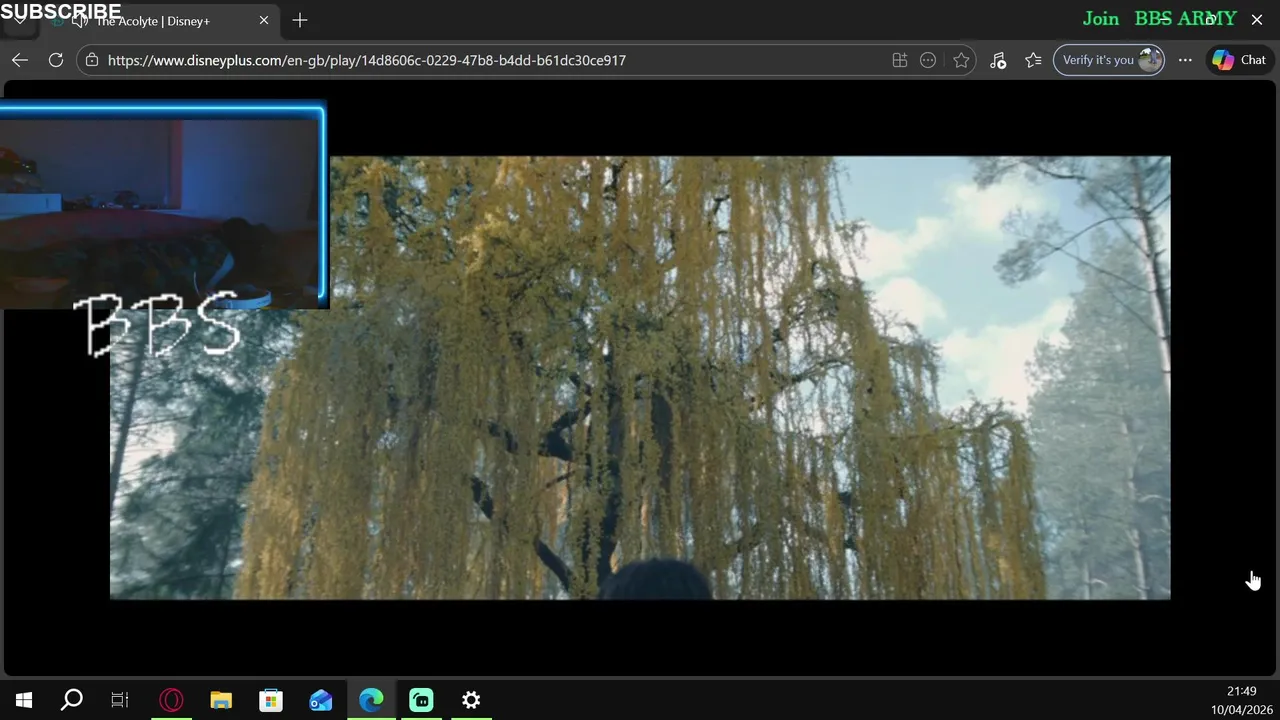The height and width of the screenshot is (720, 1280).
Task: Open Microsoft Store from taskbar
Action: pyautogui.click(x=271, y=700)
